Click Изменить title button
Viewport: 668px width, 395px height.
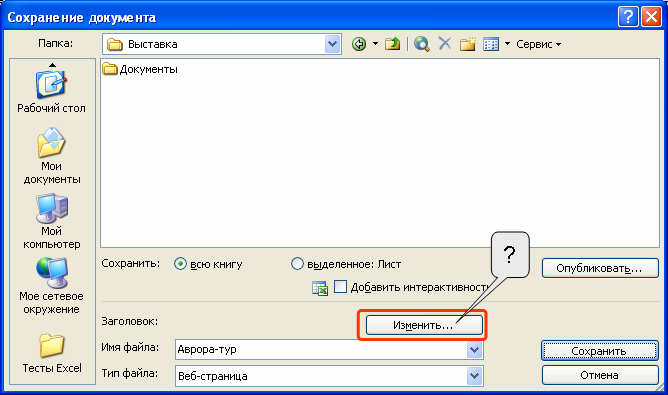click(x=424, y=325)
